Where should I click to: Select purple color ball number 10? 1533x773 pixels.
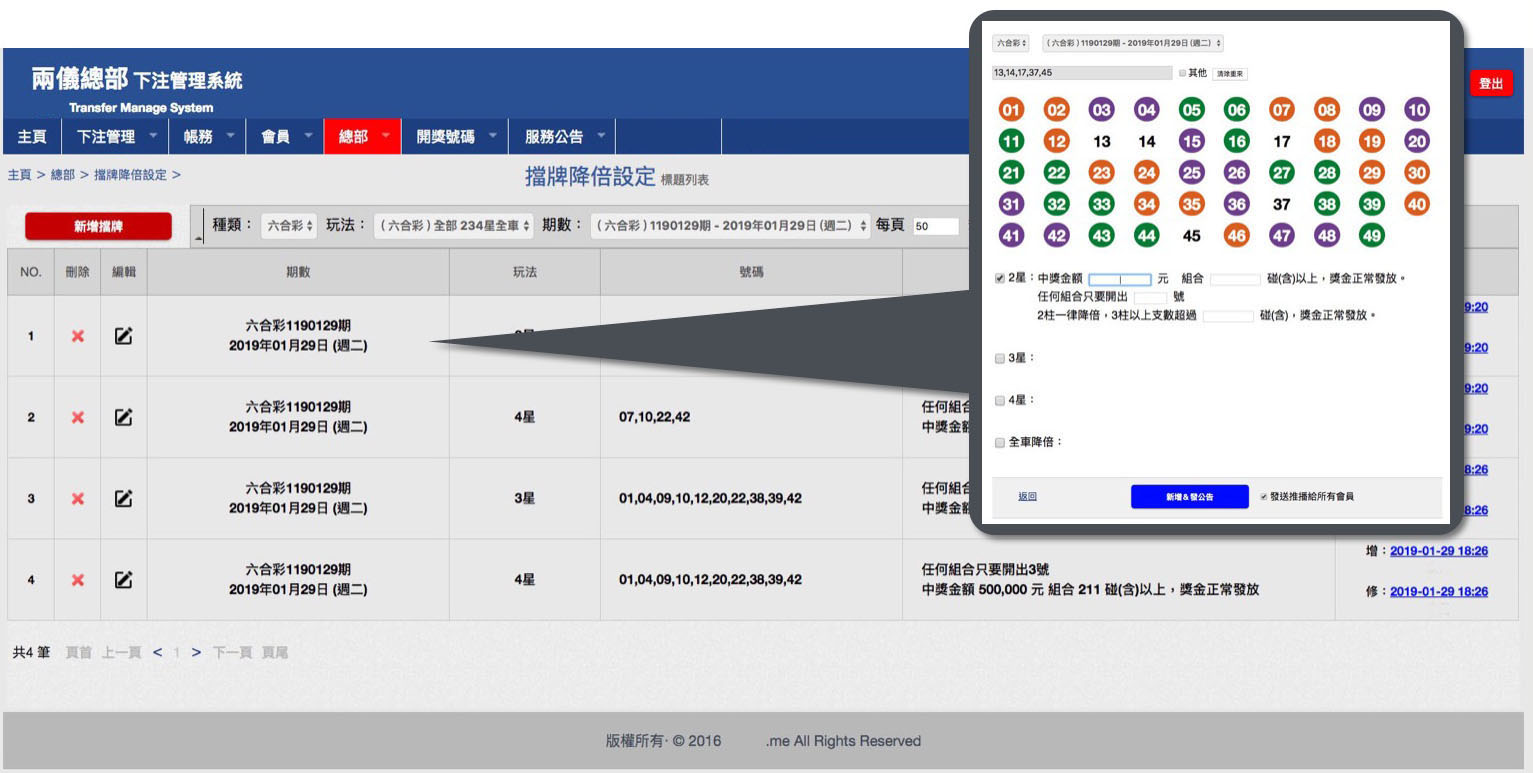coord(1417,110)
